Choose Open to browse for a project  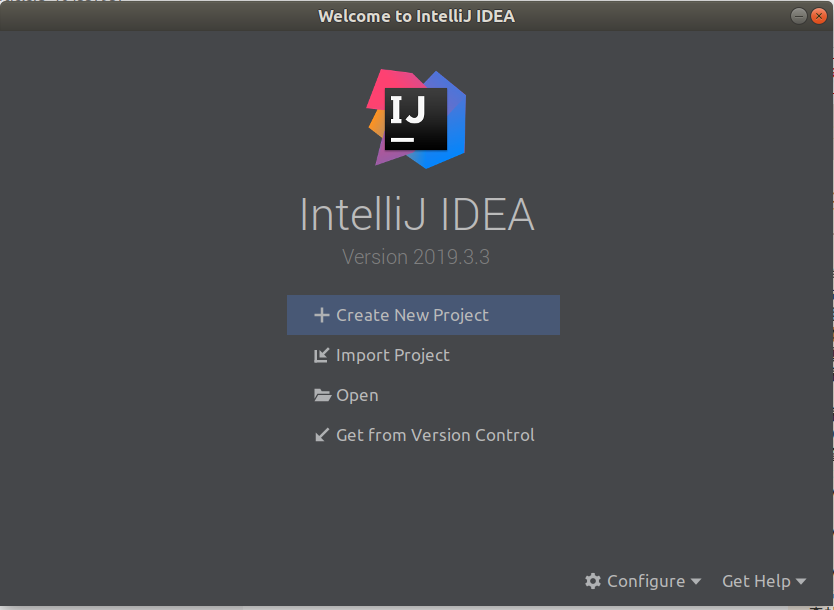[357, 394]
